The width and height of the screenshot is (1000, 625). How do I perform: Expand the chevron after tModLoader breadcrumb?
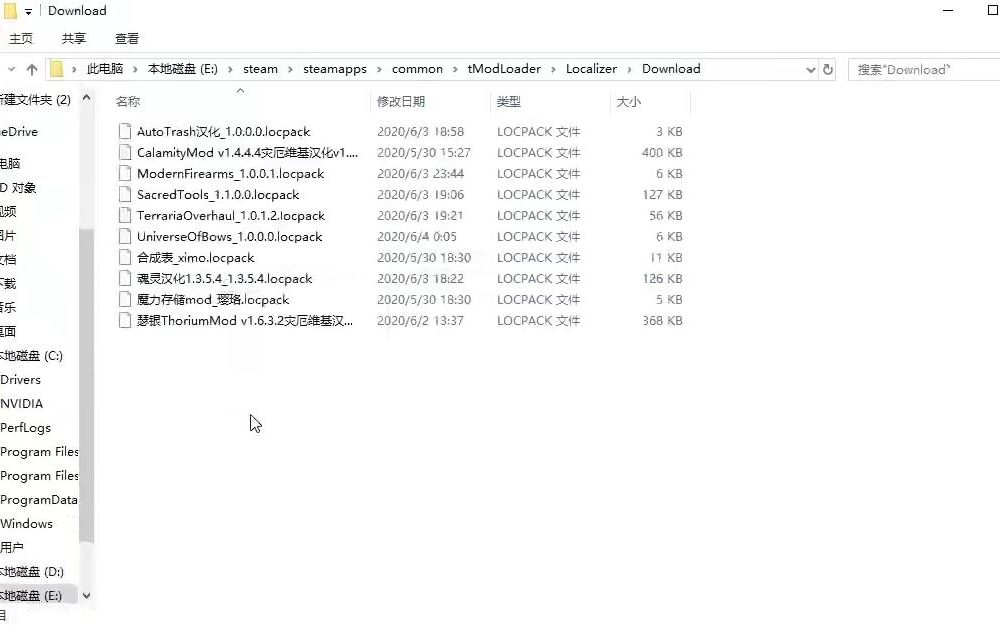click(x=553, y=69)
